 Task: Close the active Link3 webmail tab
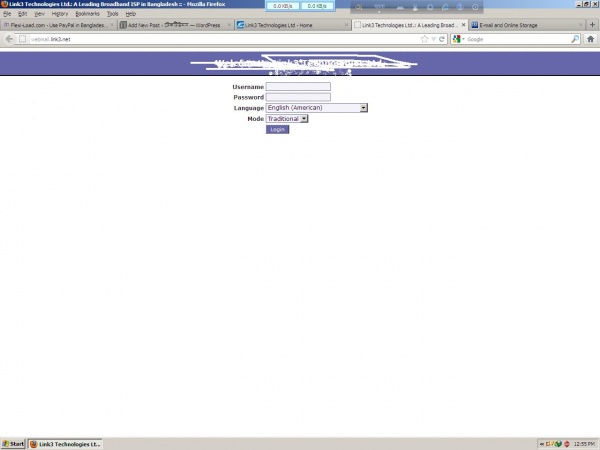463,25
